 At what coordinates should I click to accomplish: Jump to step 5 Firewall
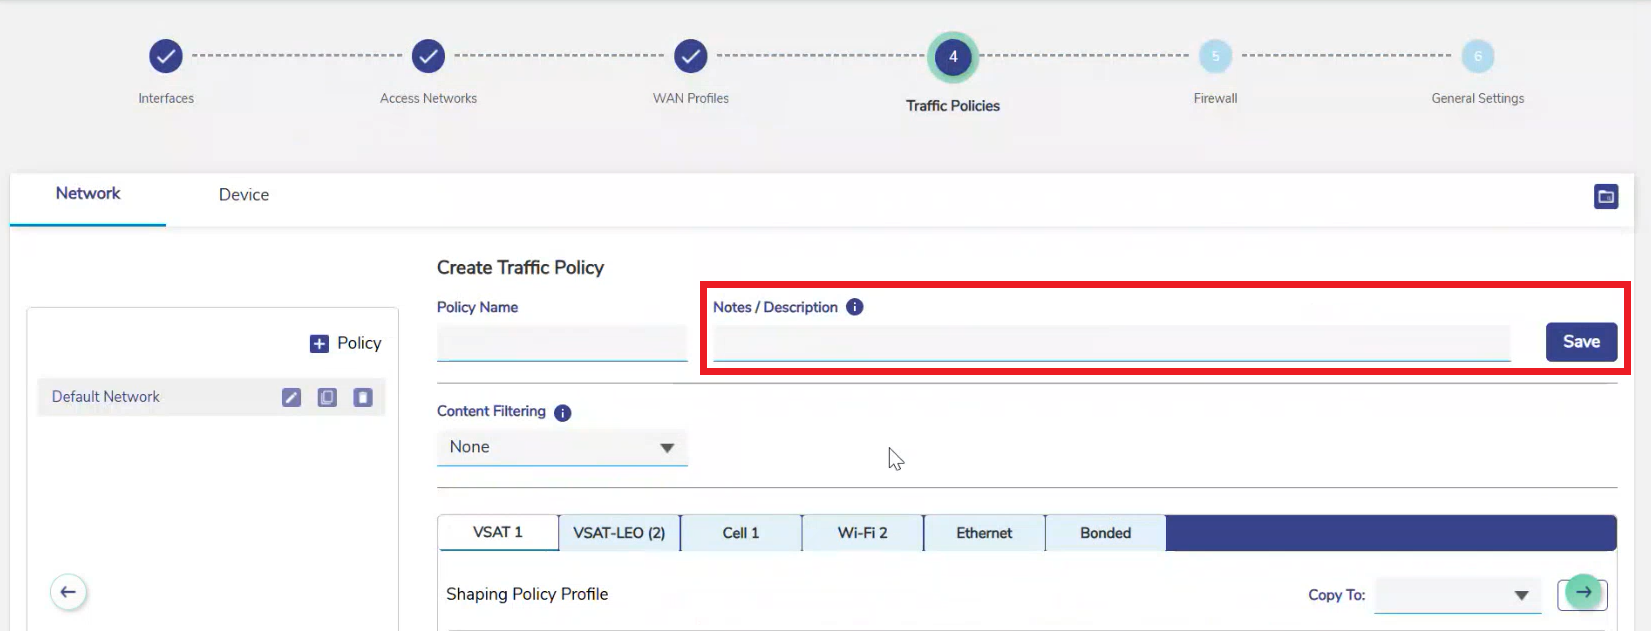(x=1215, y=57)
